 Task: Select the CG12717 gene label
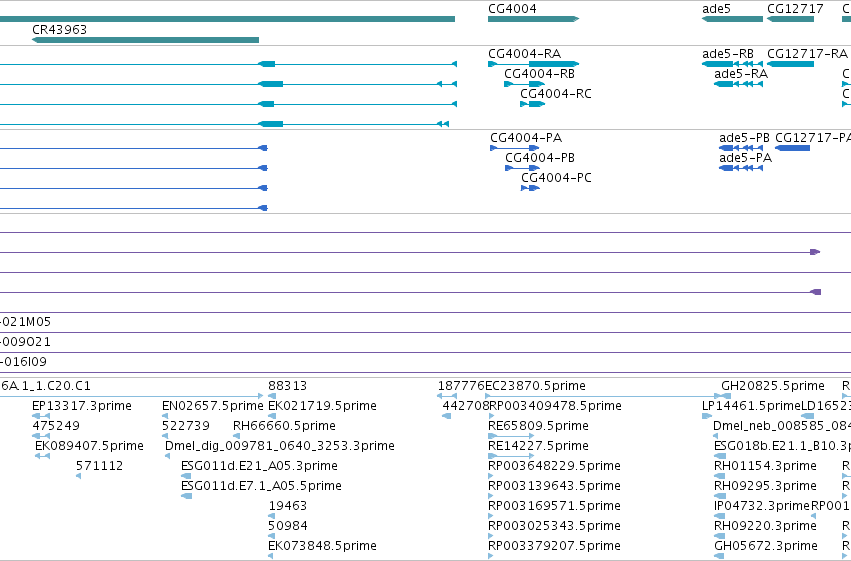coord(795,9)
